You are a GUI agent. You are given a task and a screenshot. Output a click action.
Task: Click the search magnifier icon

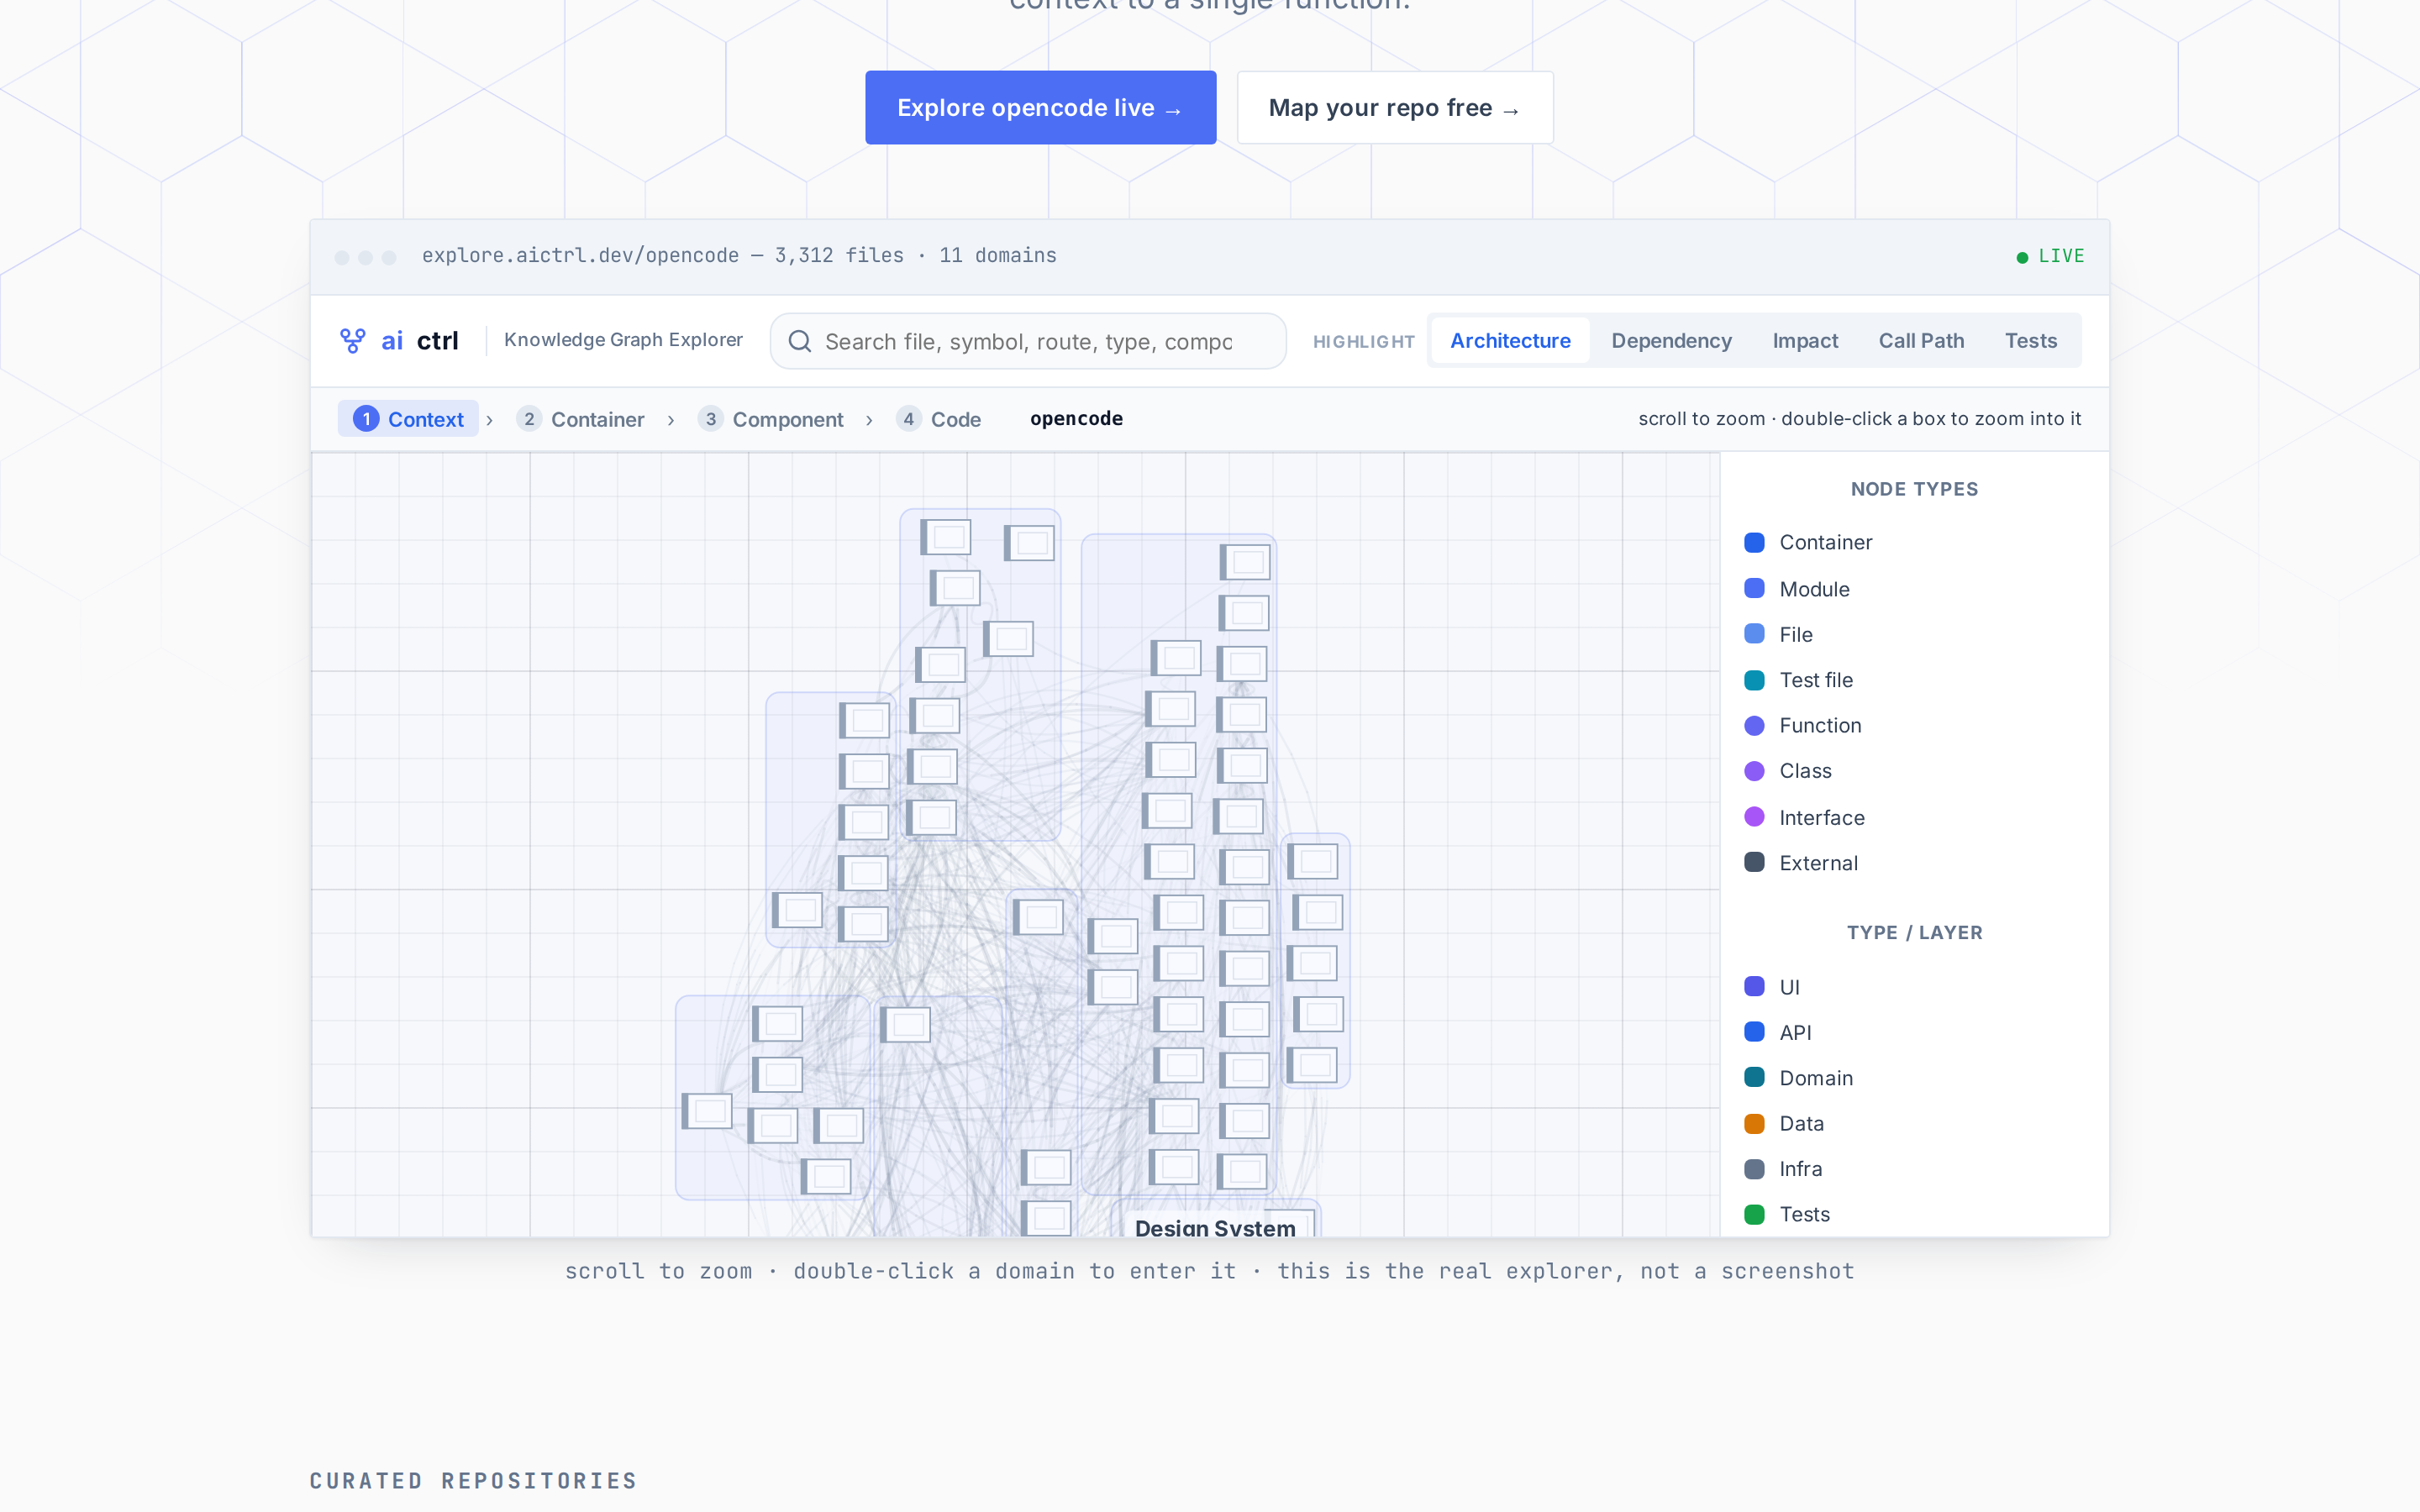pyautogui.click(x=800, y=342)
